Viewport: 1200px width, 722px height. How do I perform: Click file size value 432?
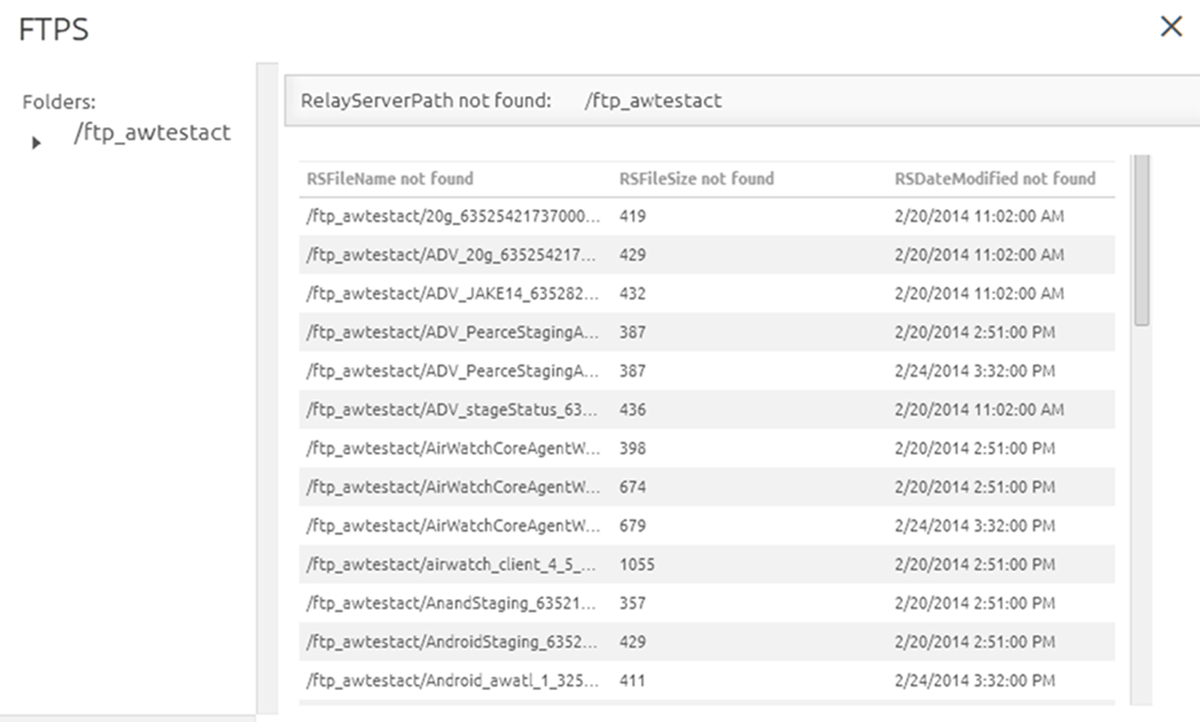(632, 294)
